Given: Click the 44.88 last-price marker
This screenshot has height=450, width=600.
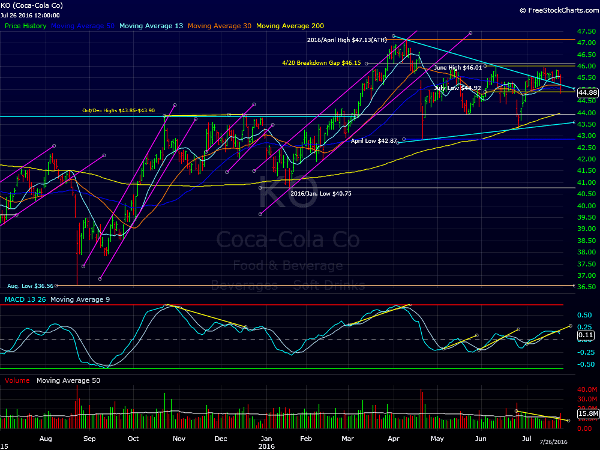Looking at the screenshot, I should point(587,93).
